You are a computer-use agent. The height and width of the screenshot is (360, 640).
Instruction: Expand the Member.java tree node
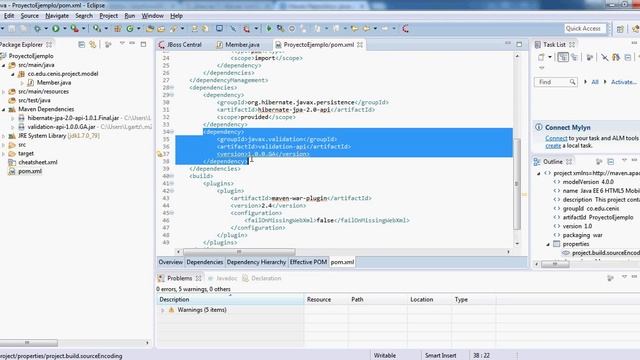click(22, 83)
